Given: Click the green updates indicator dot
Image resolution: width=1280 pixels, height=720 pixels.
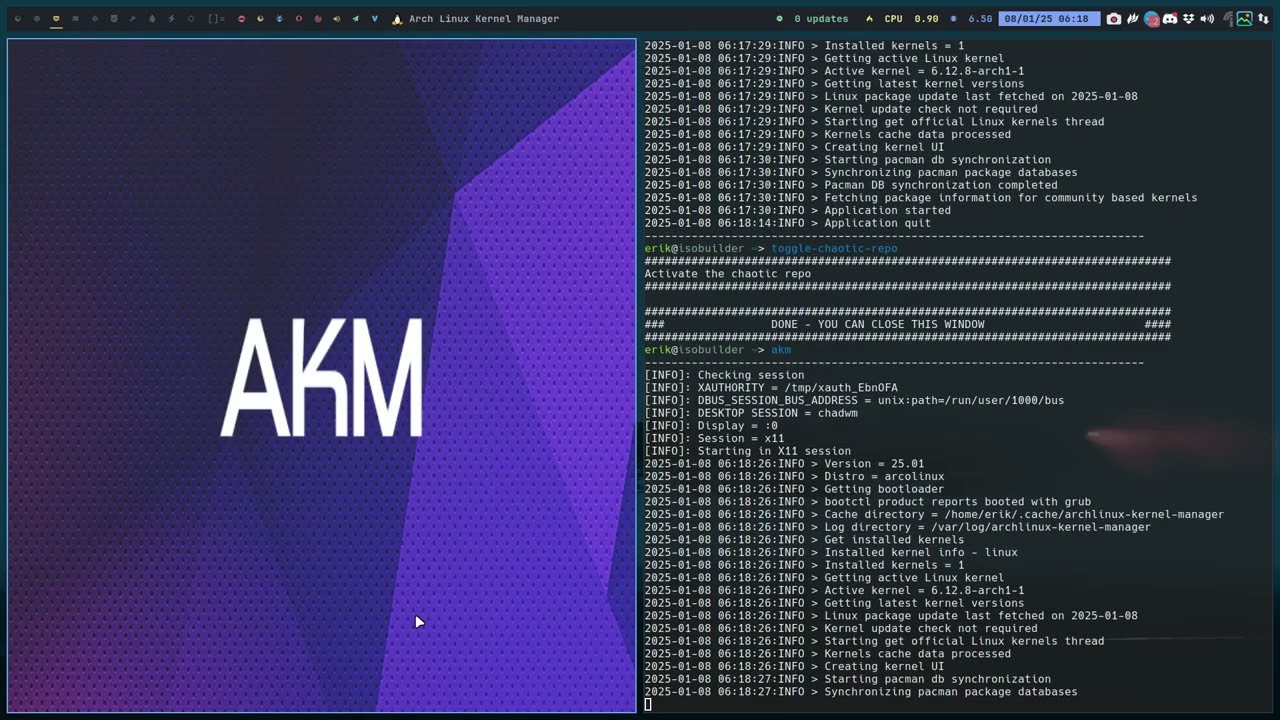Looking at the screenshot, I should point(780,19).
